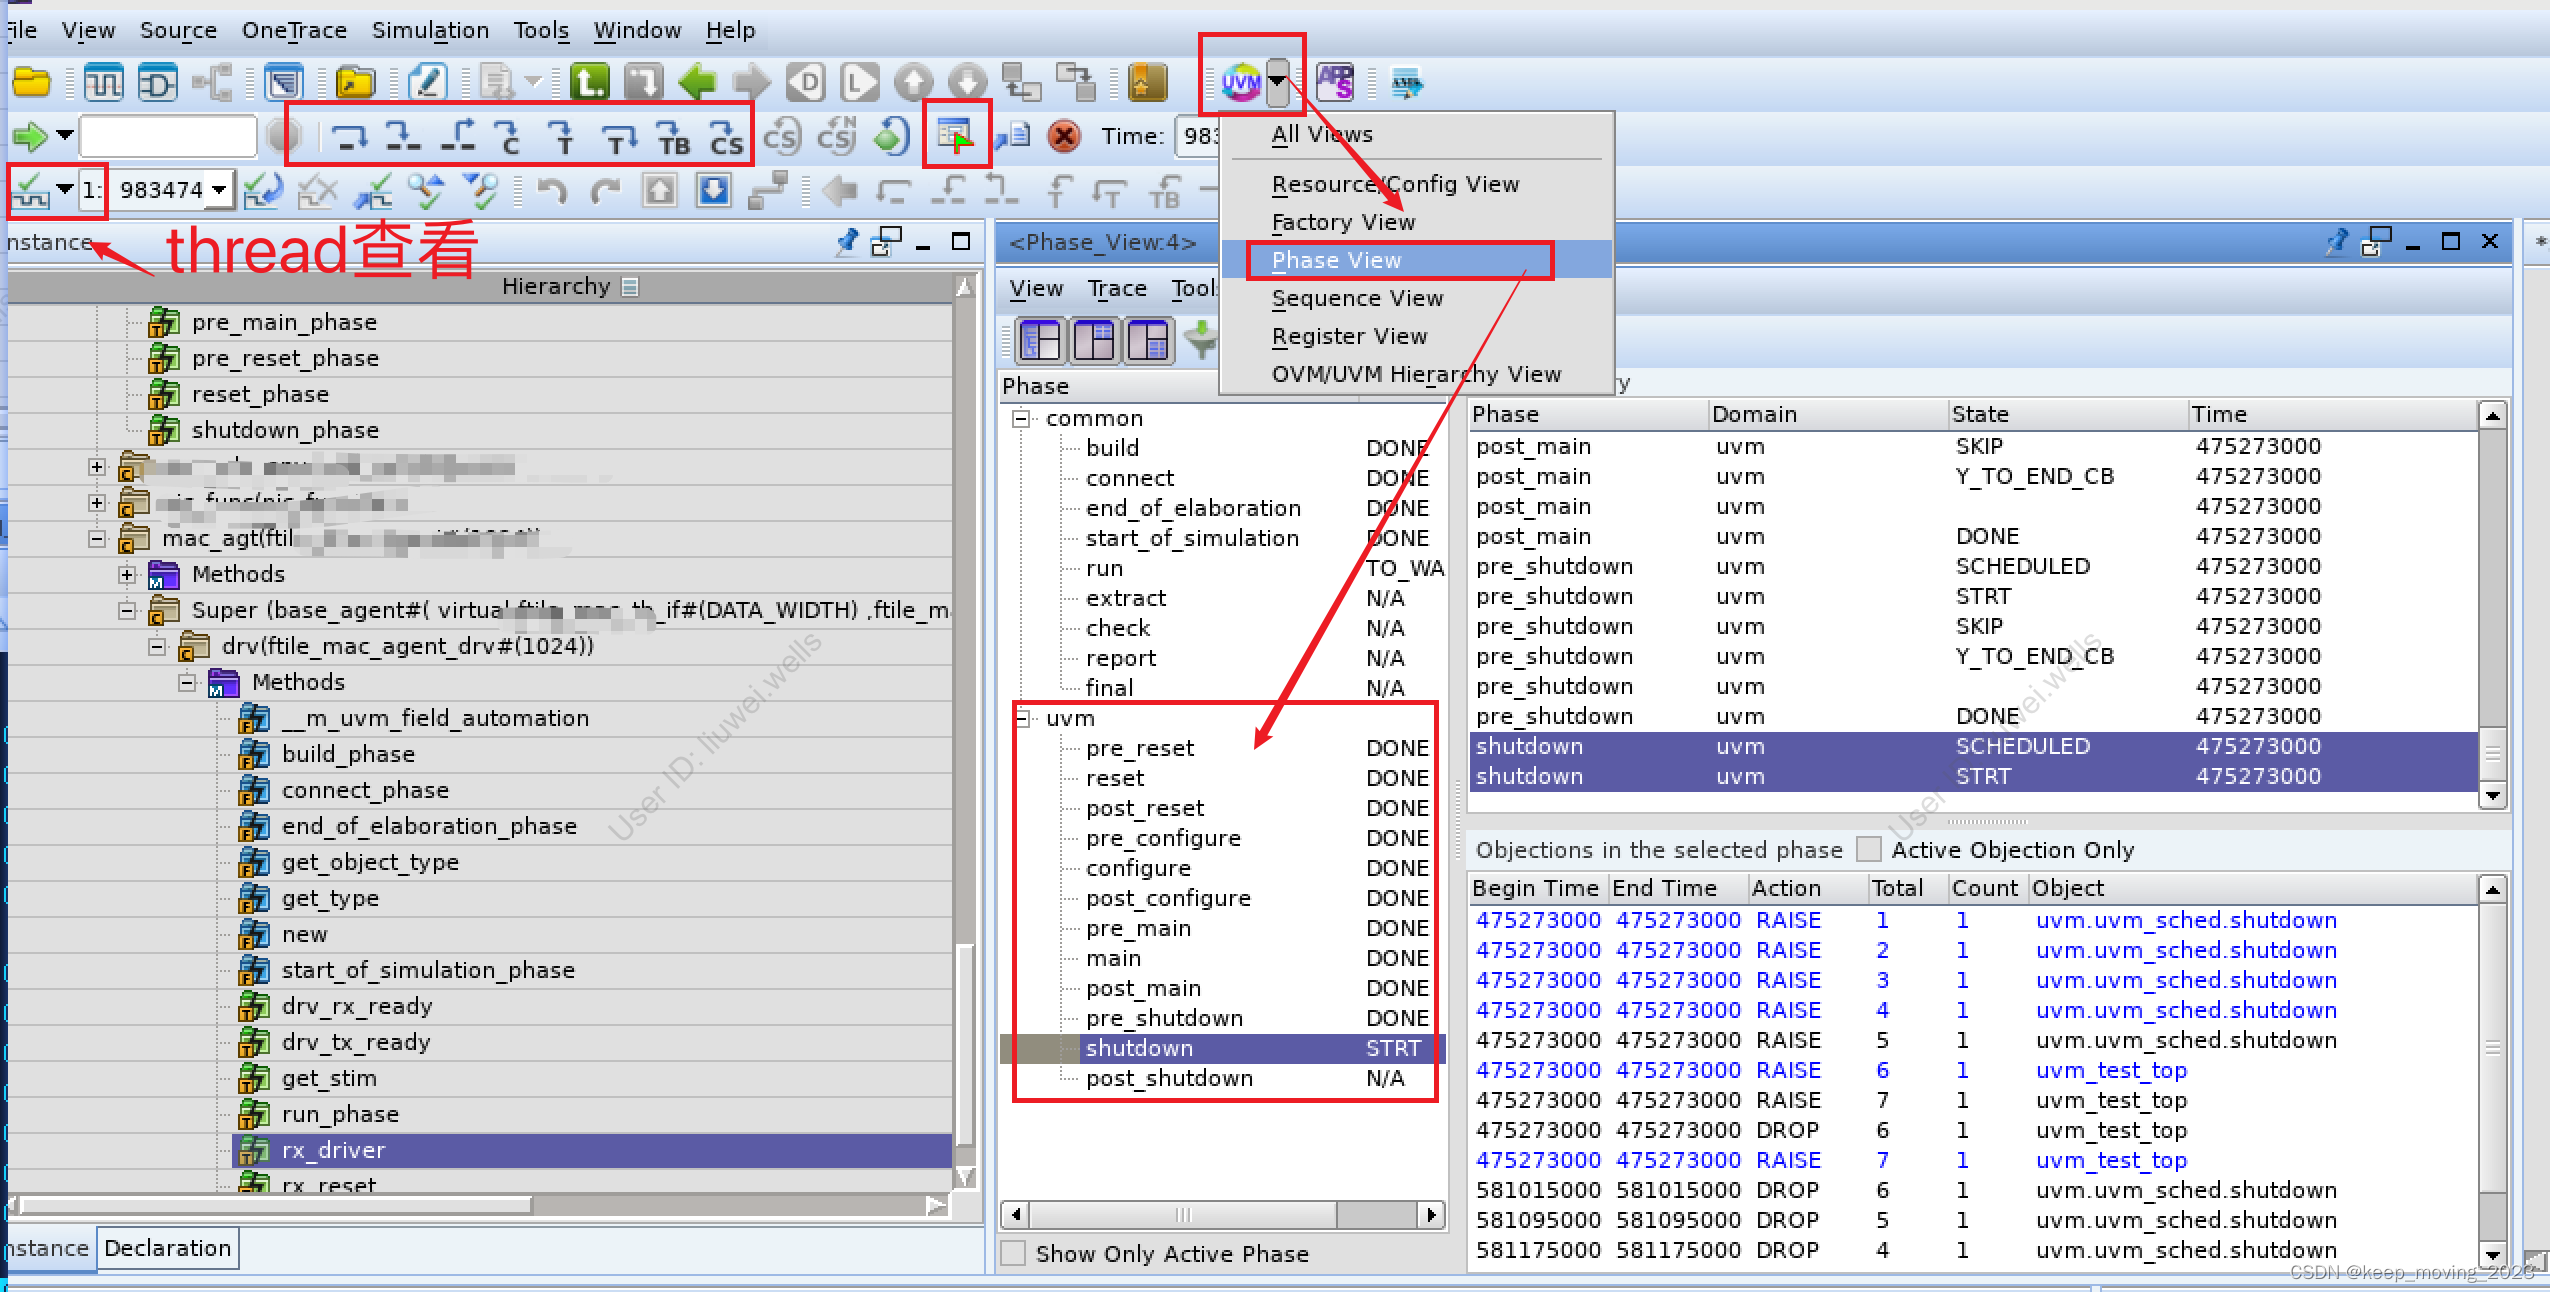Expand the Methods node under mac_agt
2550x1292 pixels.
point(127,574)
